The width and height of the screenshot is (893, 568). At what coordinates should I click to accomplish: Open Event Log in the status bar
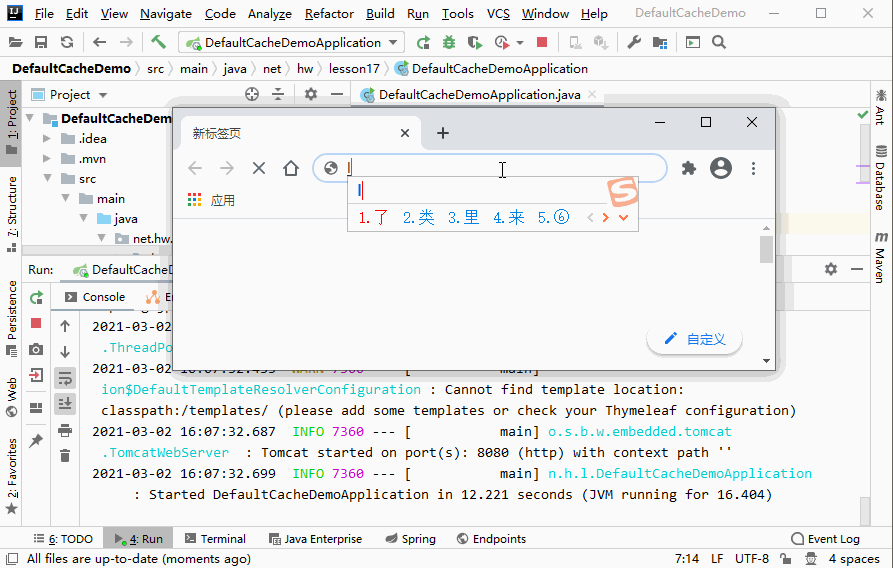825,538
